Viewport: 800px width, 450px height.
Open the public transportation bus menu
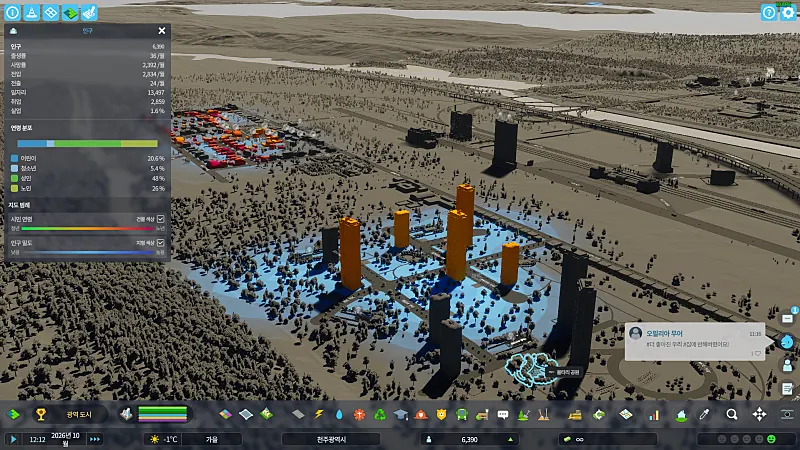point(462,414)
